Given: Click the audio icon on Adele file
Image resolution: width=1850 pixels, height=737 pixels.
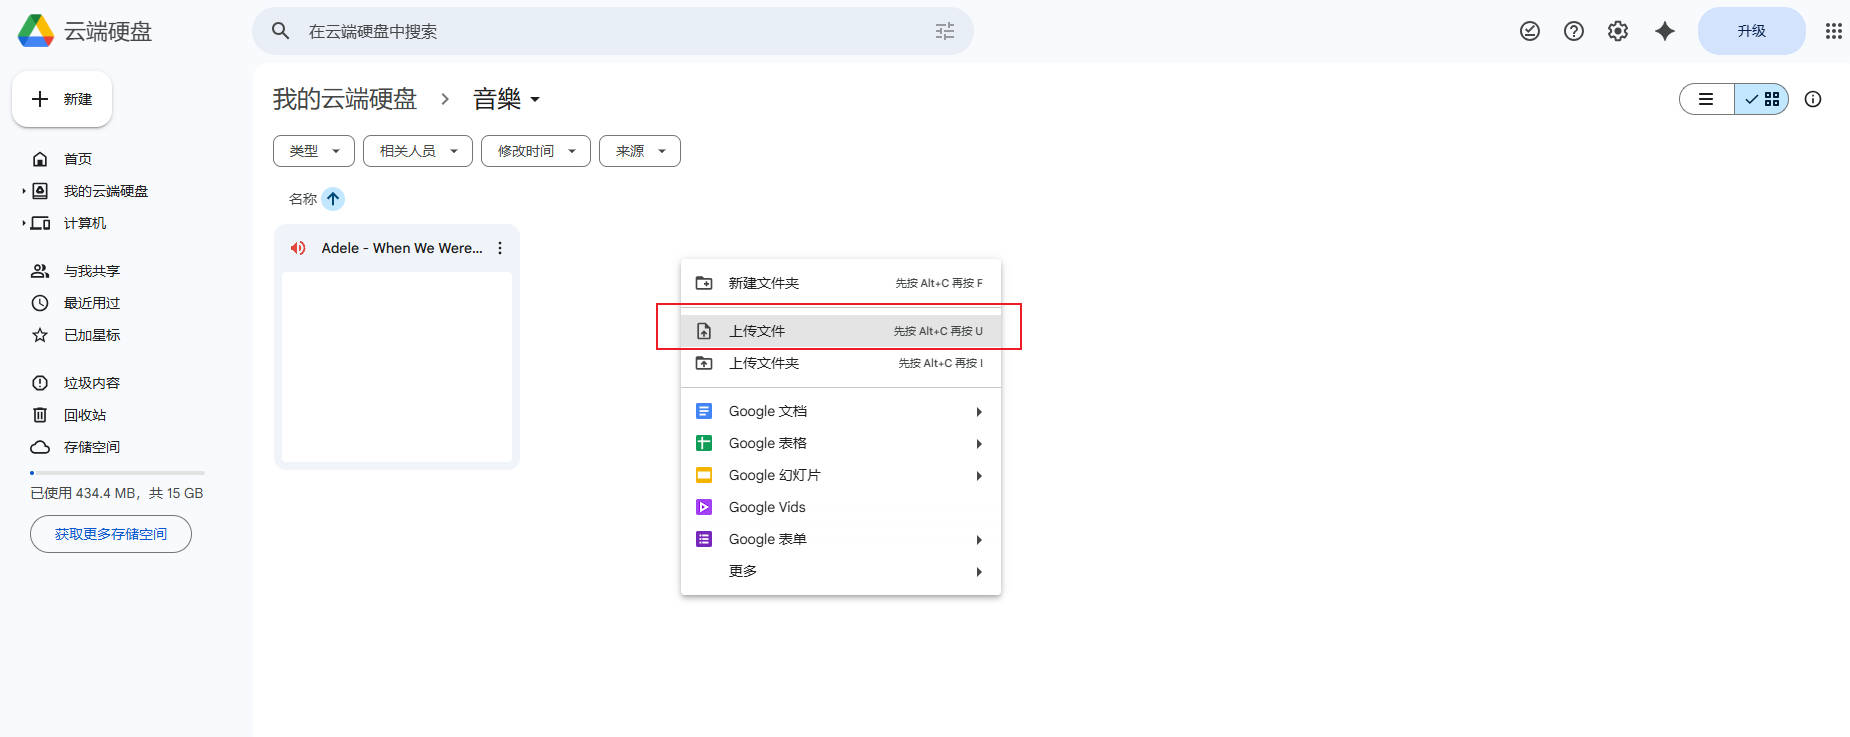Looking at the screenshot, I should coord(298,248).
